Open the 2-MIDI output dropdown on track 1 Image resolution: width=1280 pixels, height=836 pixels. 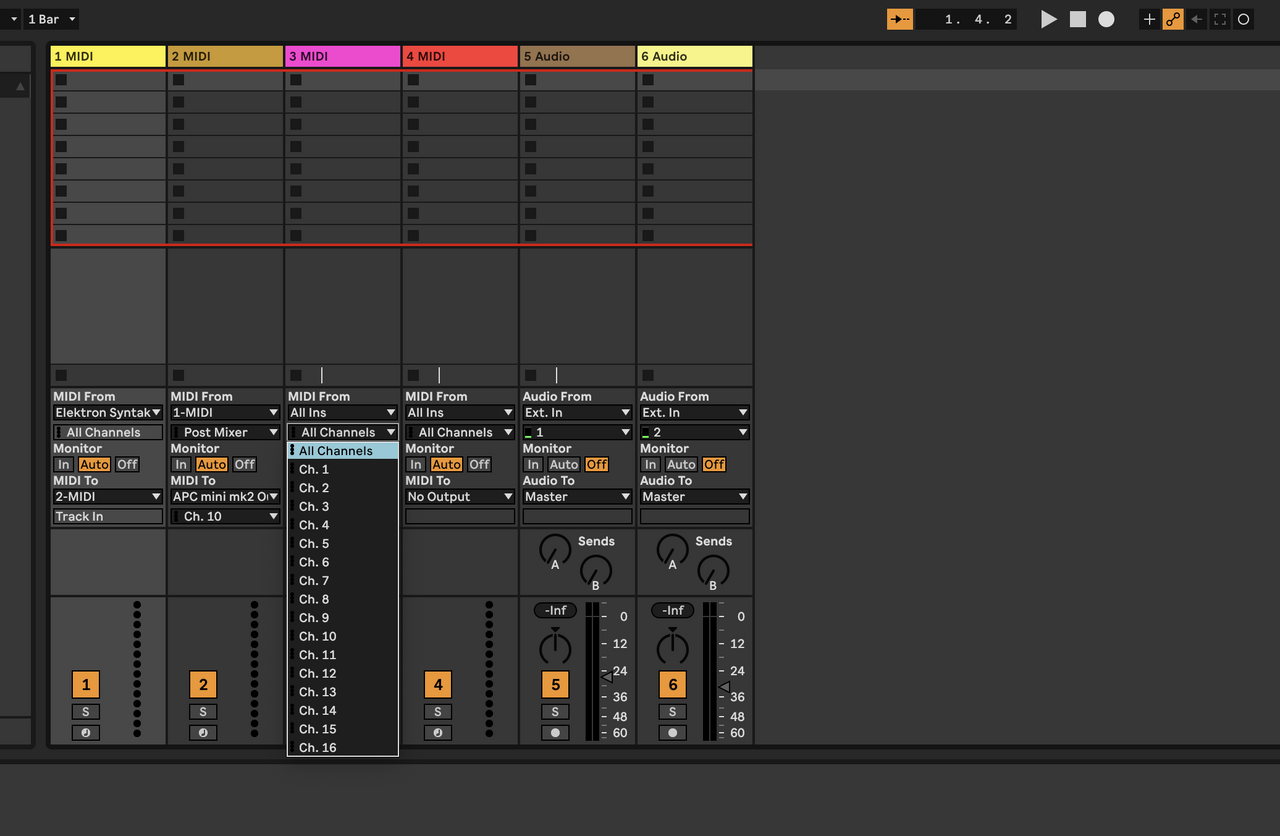108,496
